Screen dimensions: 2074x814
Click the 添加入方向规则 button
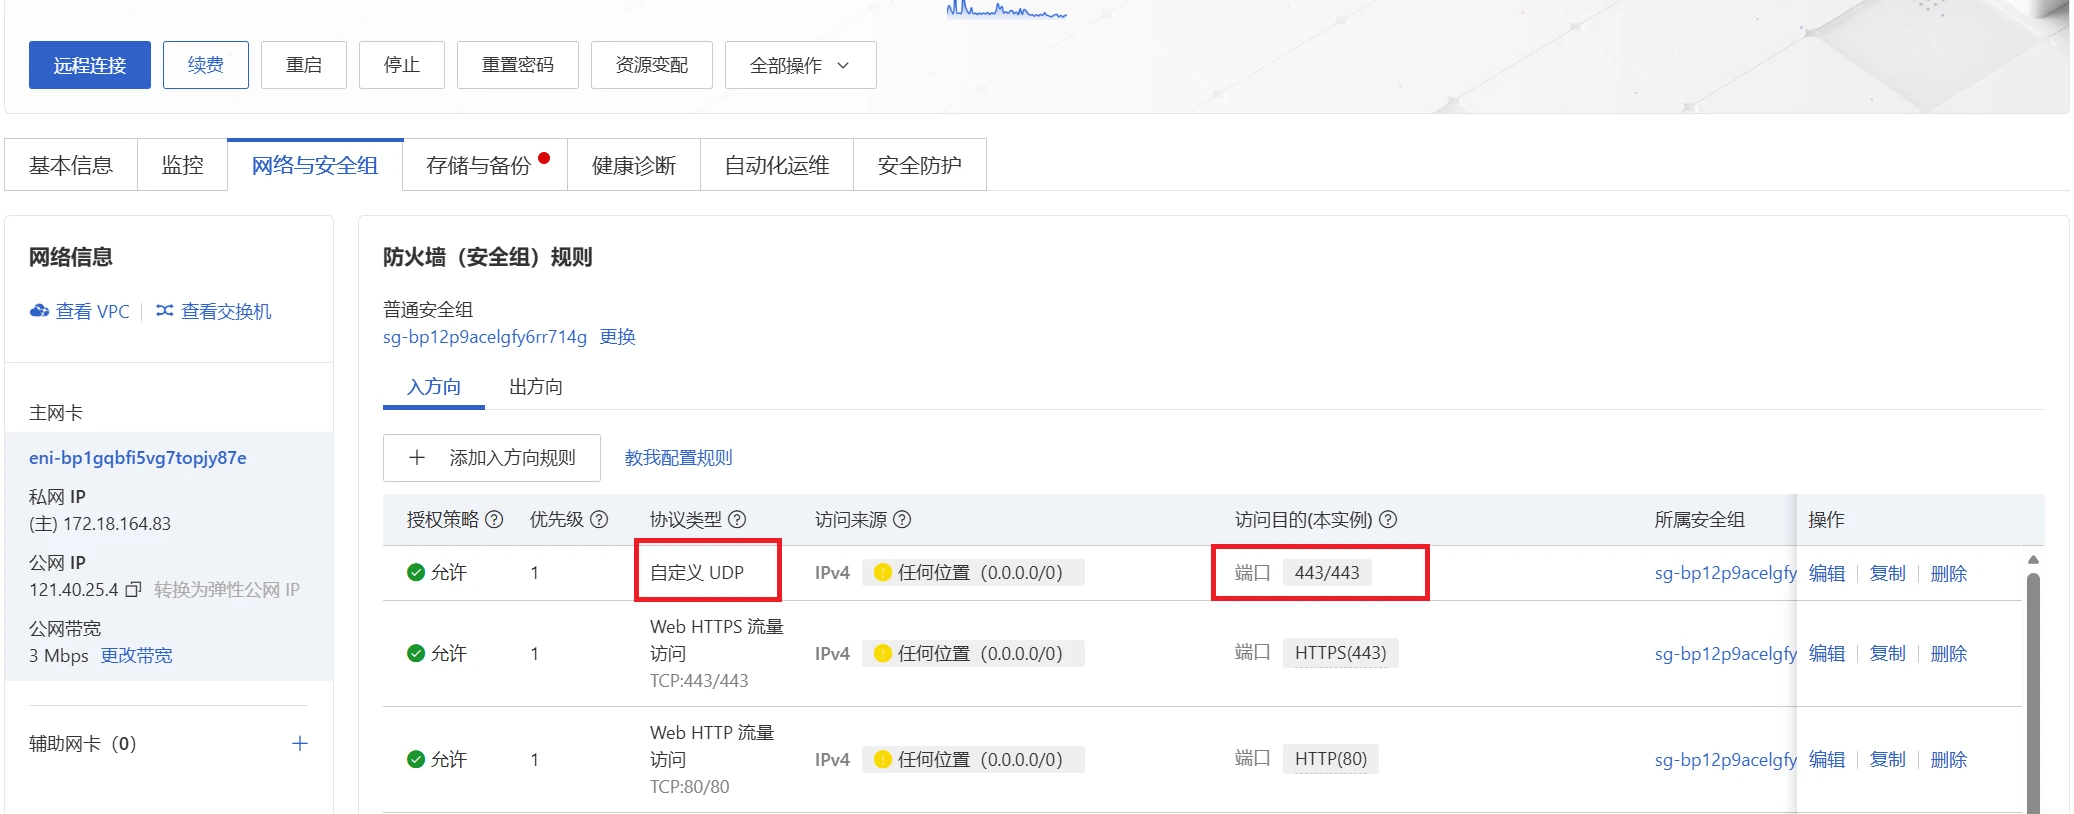[492, 458]
